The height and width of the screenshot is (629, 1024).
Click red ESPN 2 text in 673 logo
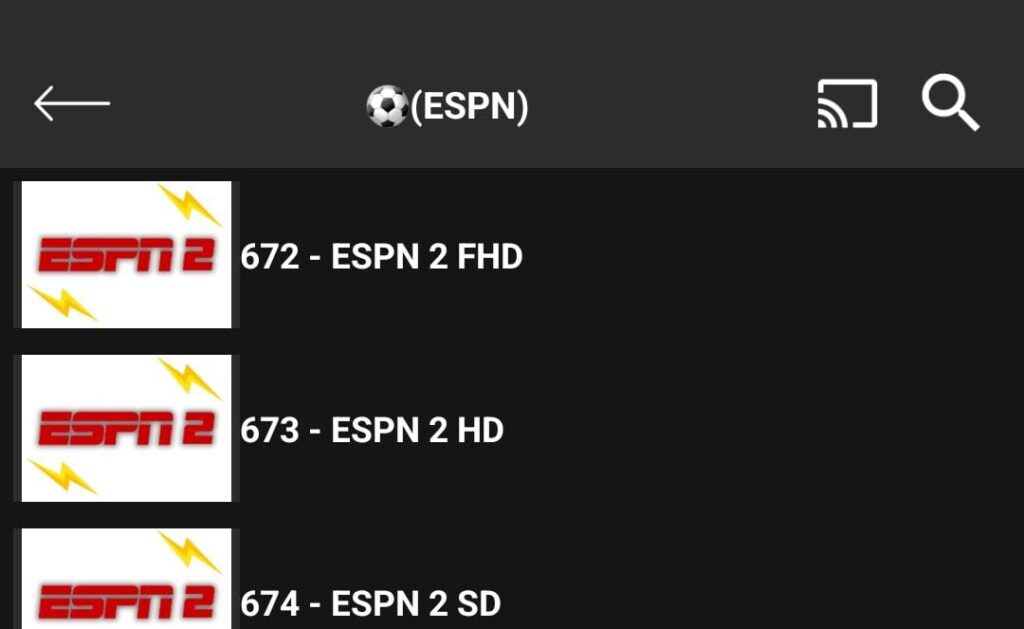125,431
